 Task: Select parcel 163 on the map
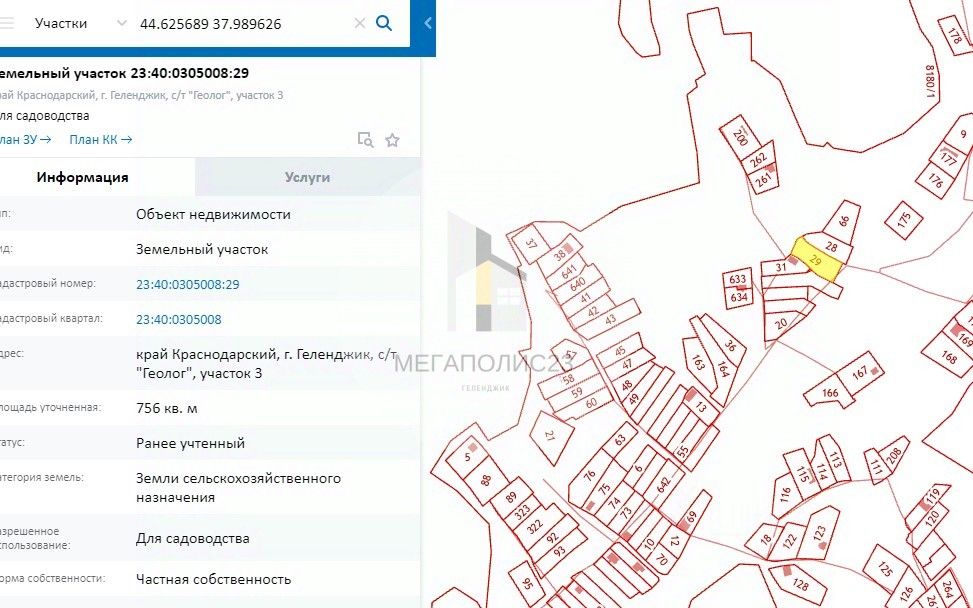click(x=699, y=362)
